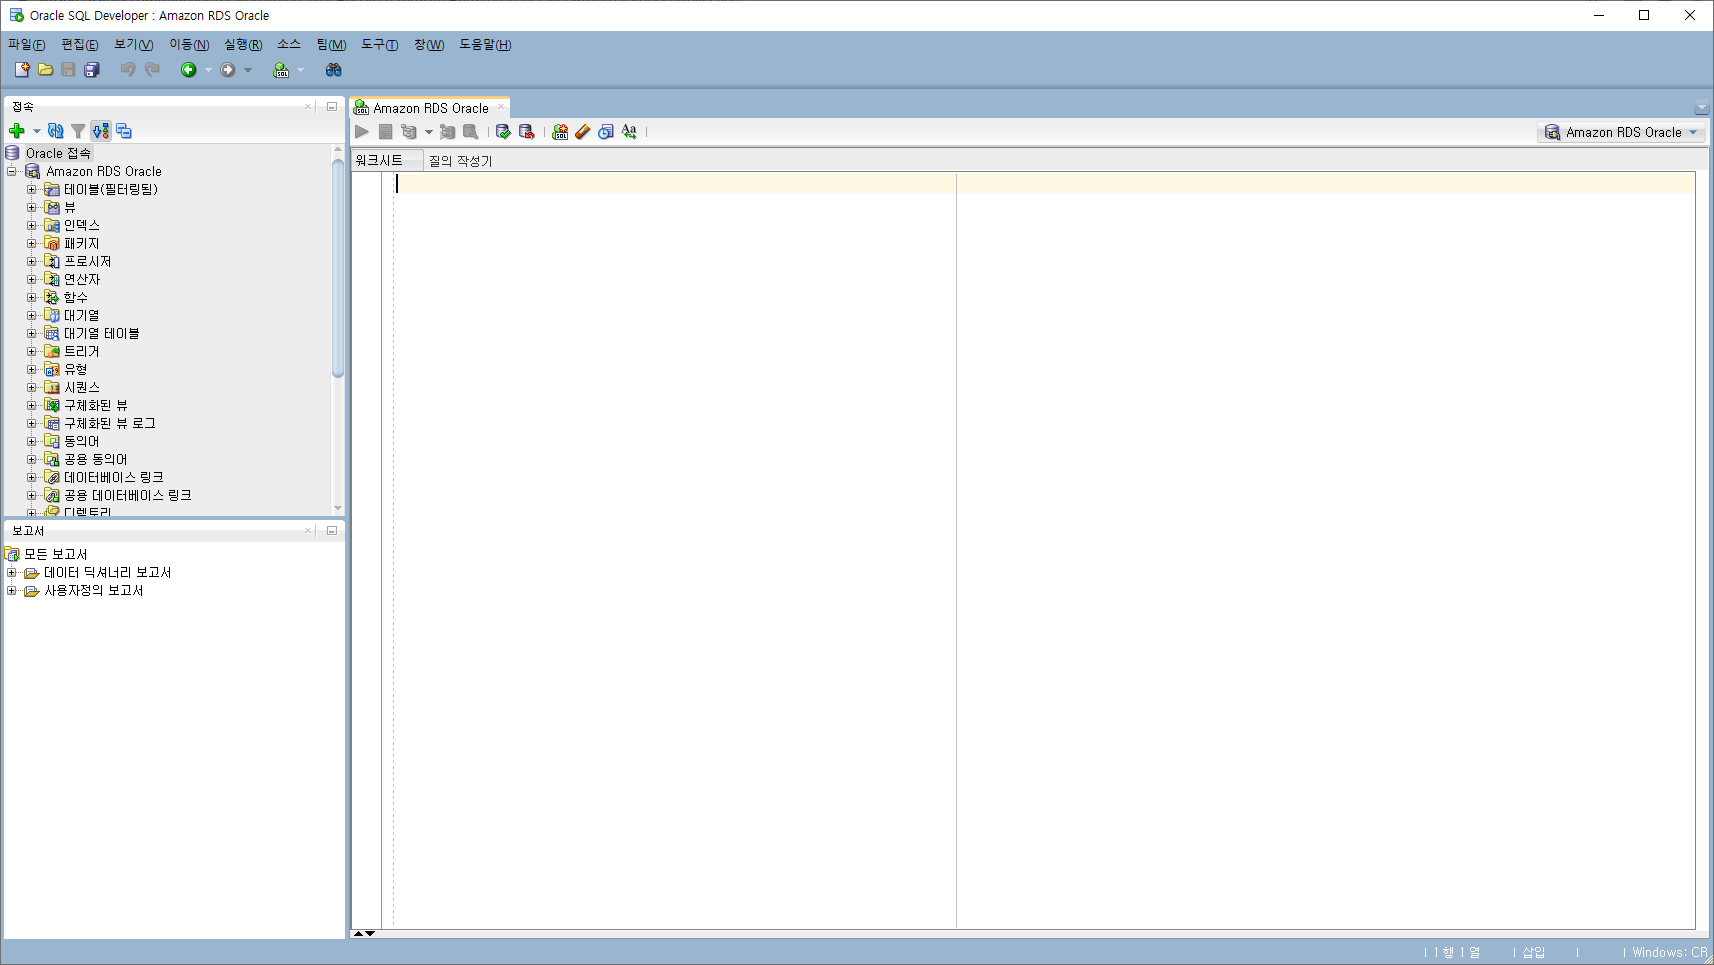This screenshot has width=1714, height=965.
Task: Click the gray Forward navigation icon
Action: click(x=228, y=70)
